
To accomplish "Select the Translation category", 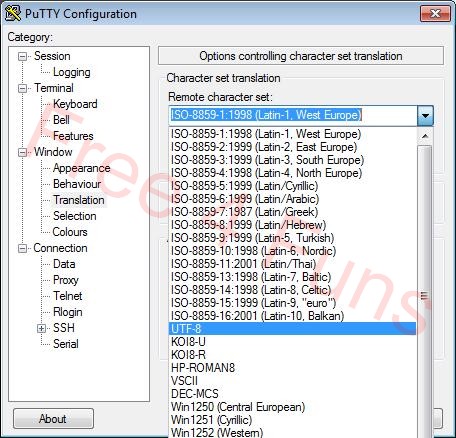I will [79, 200].
